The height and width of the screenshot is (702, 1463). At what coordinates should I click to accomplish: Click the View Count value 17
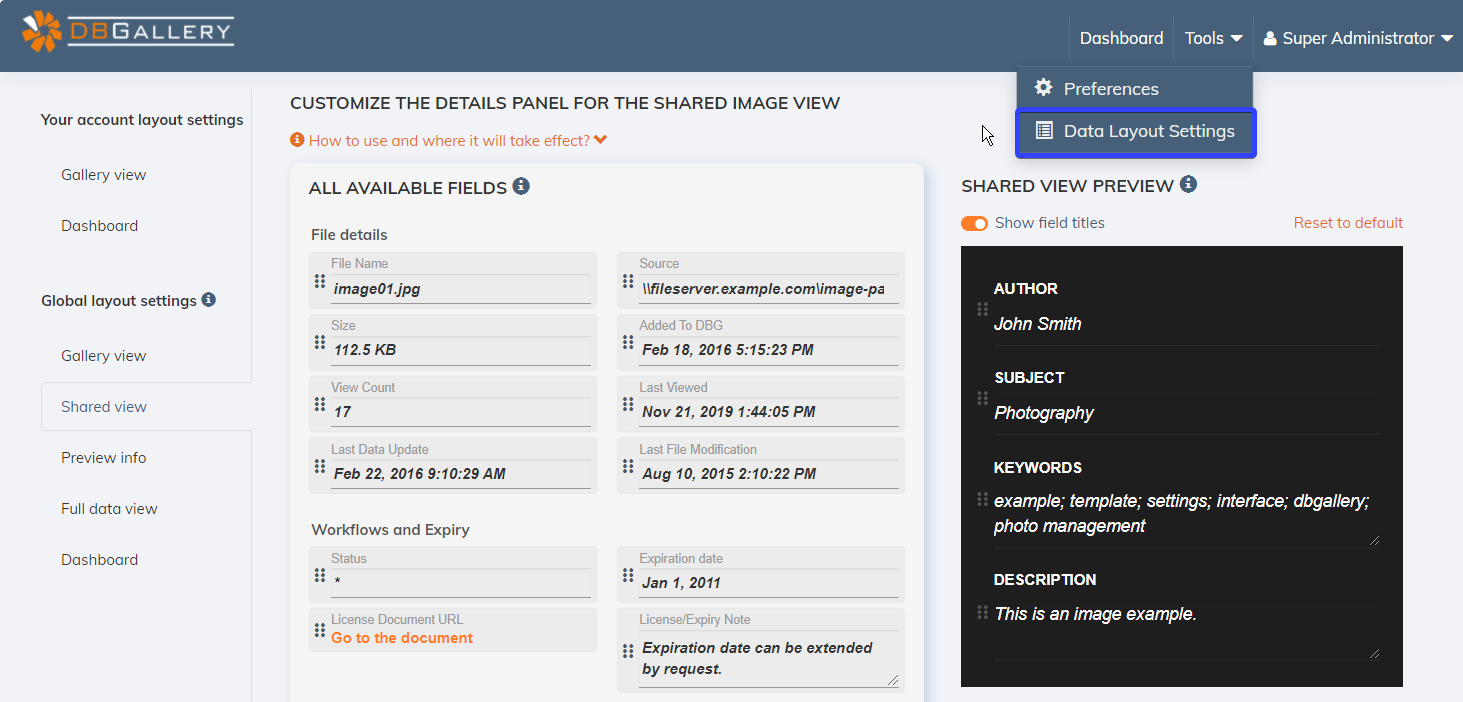[343, 412]
